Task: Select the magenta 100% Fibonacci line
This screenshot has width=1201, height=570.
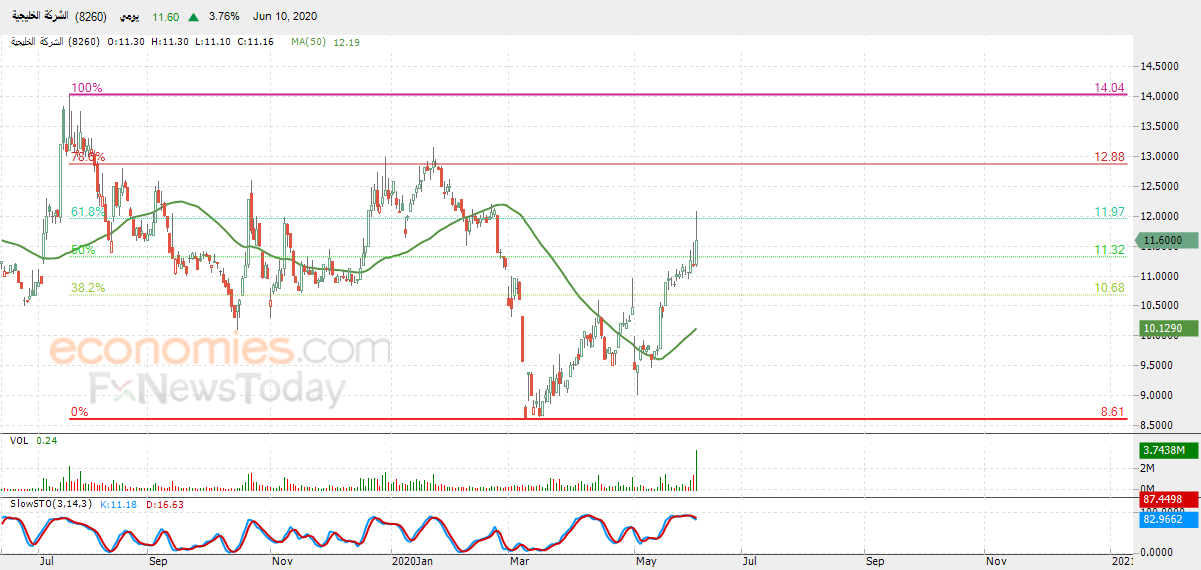Action: (600, 94)
